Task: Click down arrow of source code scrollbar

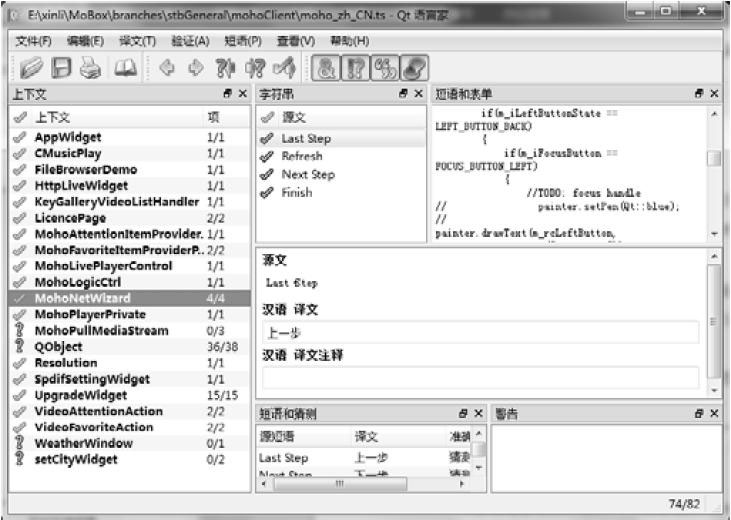Action: [x=714, y=234]
